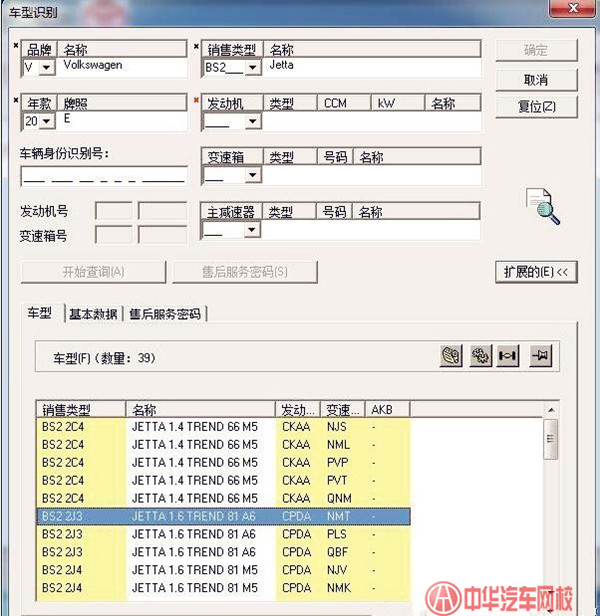Sort by the 发动... list column header
The width and height of the screenshot is (600, 616).
tap(298, 410)
